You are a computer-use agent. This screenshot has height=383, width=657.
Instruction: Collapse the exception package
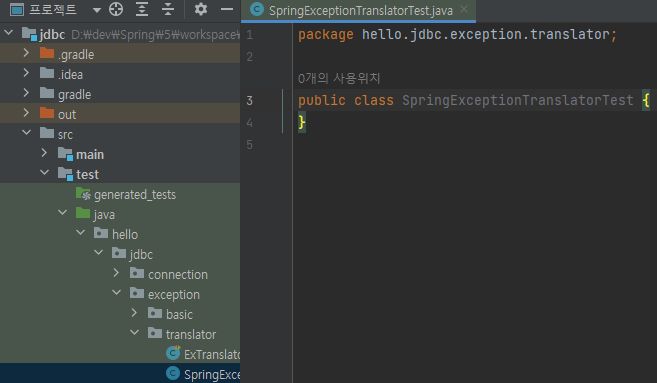click(116, 292)
